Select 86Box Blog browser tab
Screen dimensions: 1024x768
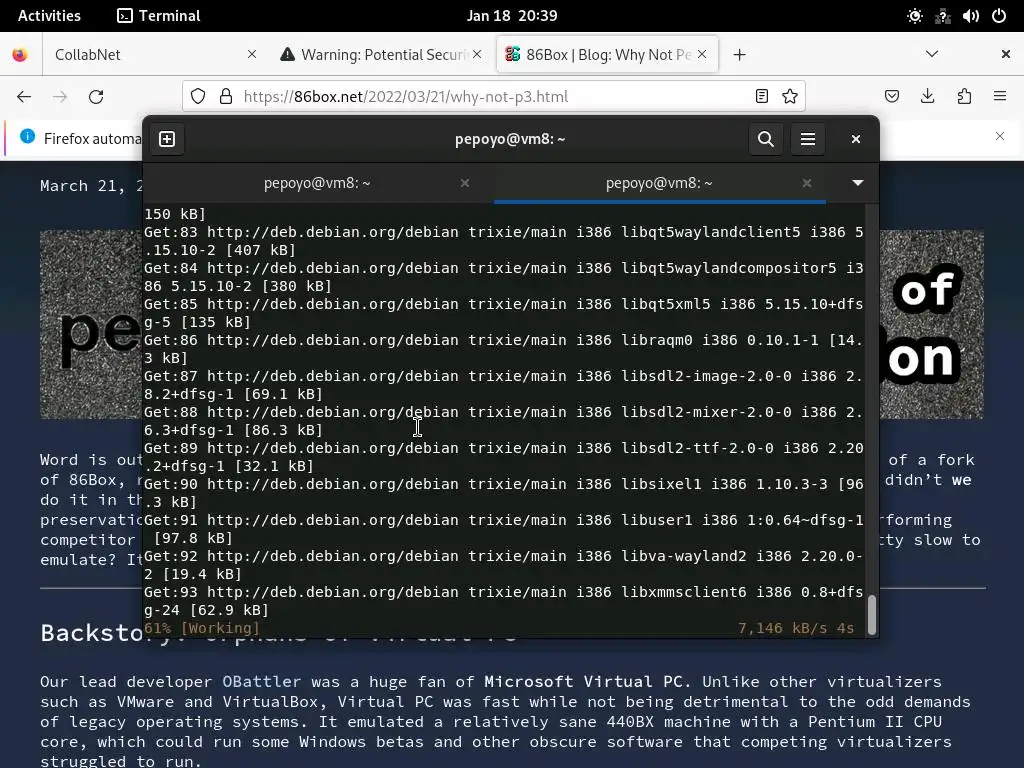pos(608,55)
